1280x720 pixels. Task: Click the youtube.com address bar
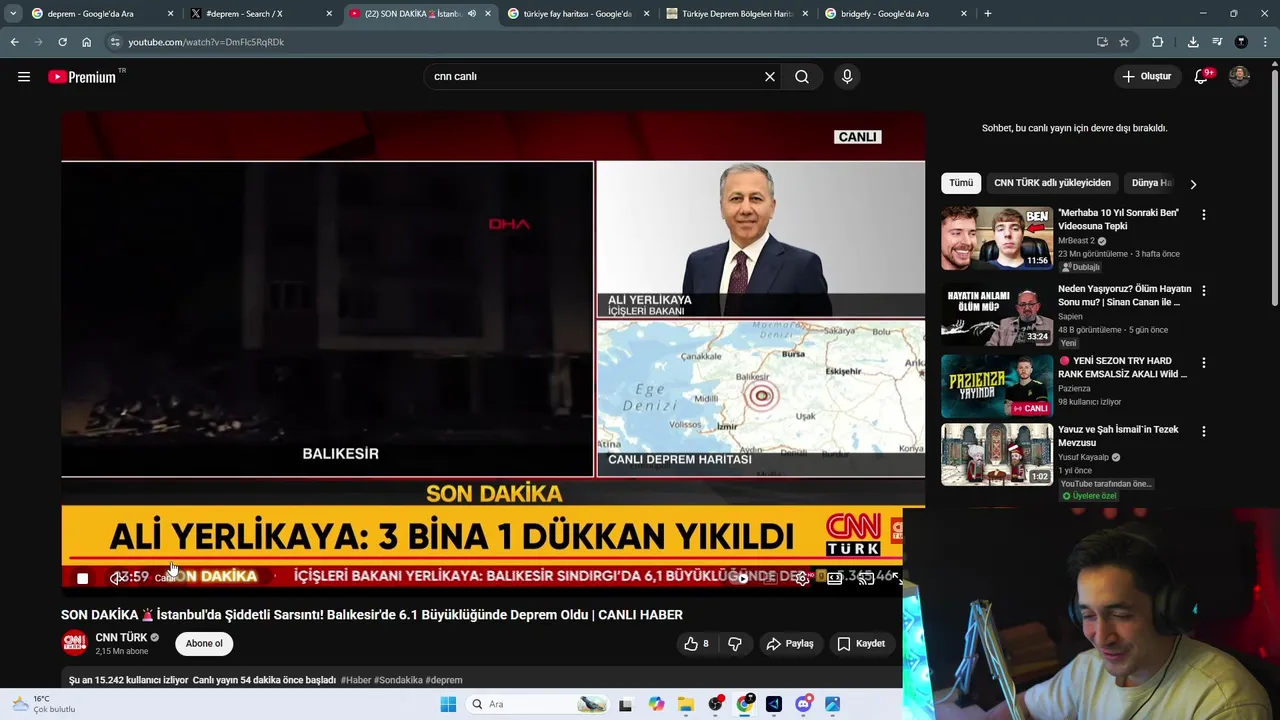pos(600,42)
